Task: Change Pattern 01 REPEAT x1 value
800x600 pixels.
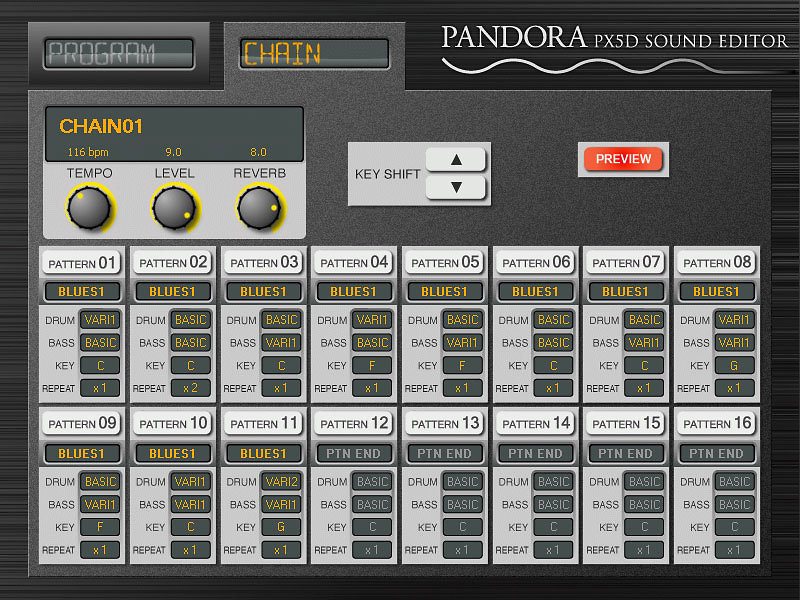Action: pos(100,388)
